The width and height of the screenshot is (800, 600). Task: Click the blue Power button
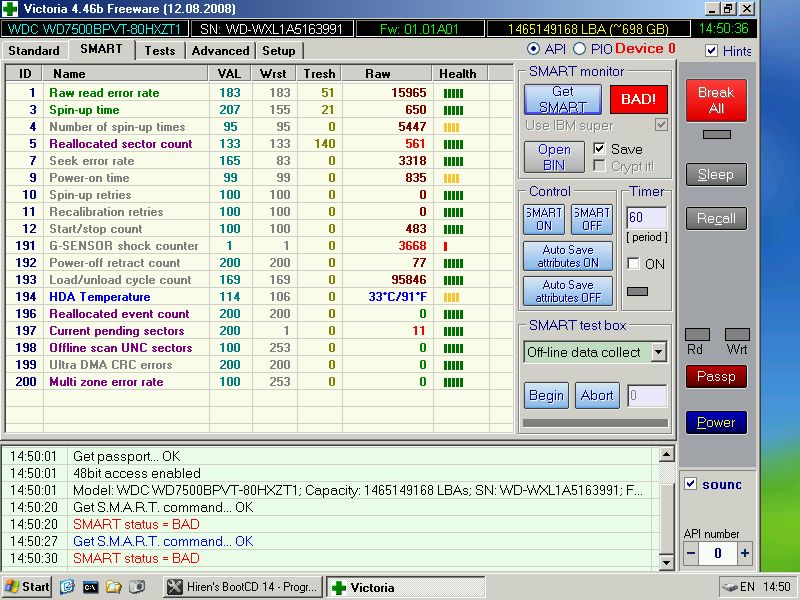pyautogui.click(x=716, y=422)
